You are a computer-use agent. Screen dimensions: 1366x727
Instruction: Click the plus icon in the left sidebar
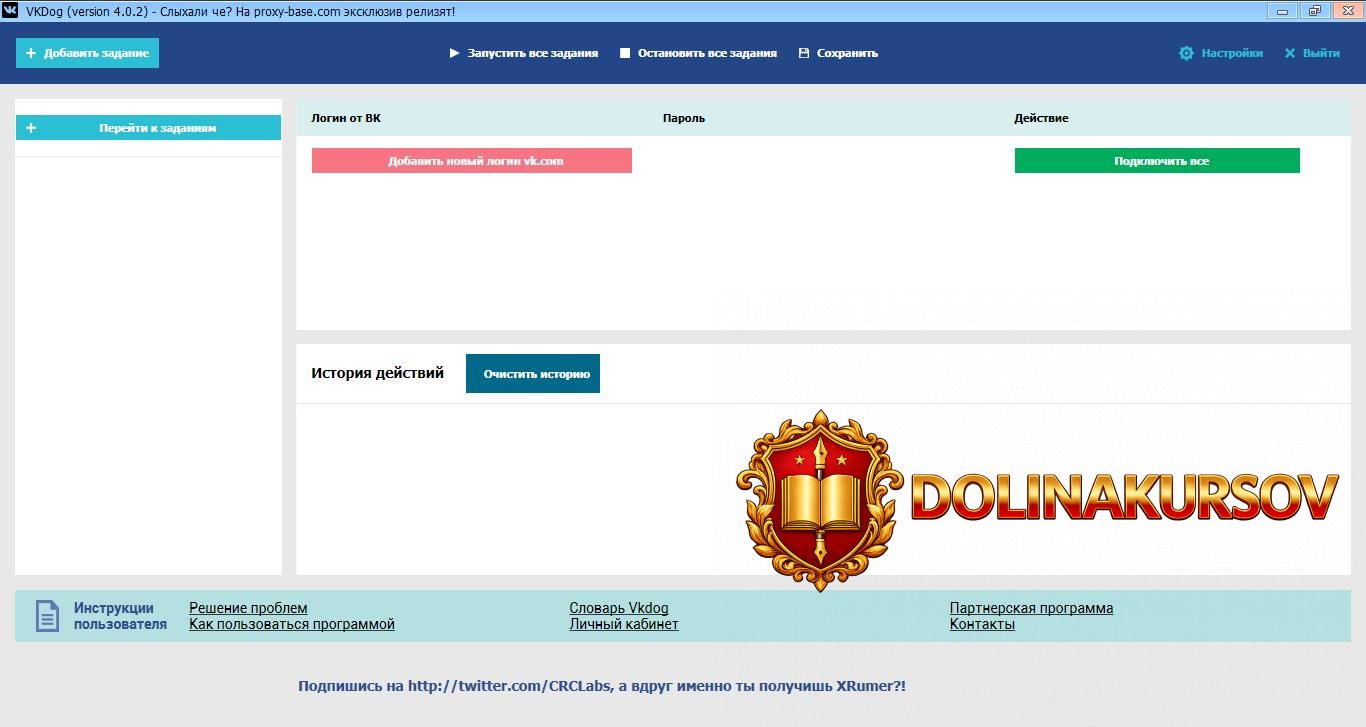pos(30,127)
